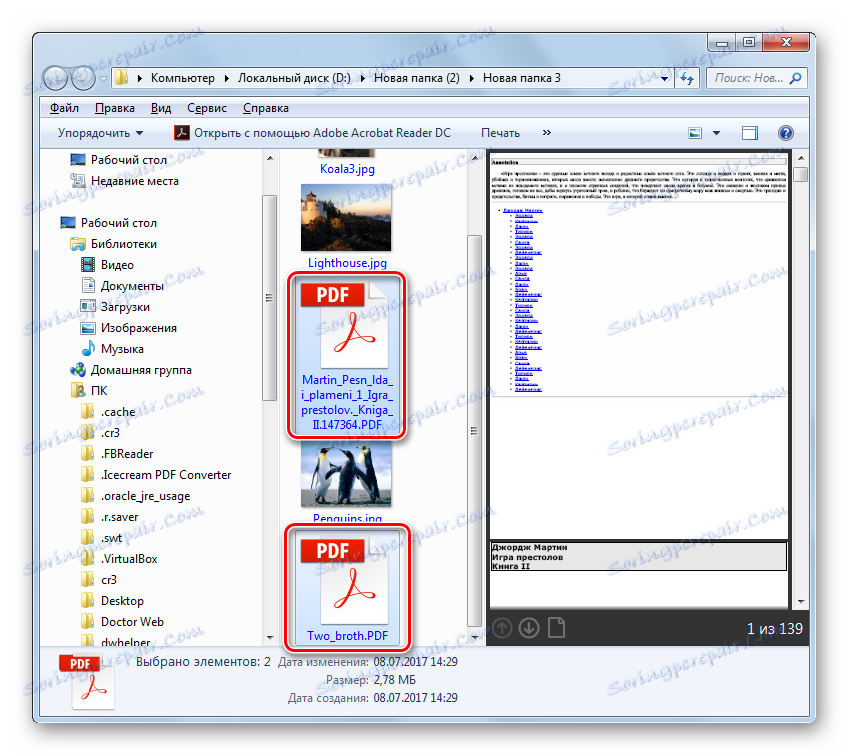Viewport: 849px width, 756px height.
Task: Open the Правка menu
Action: (x=115, y=108)
